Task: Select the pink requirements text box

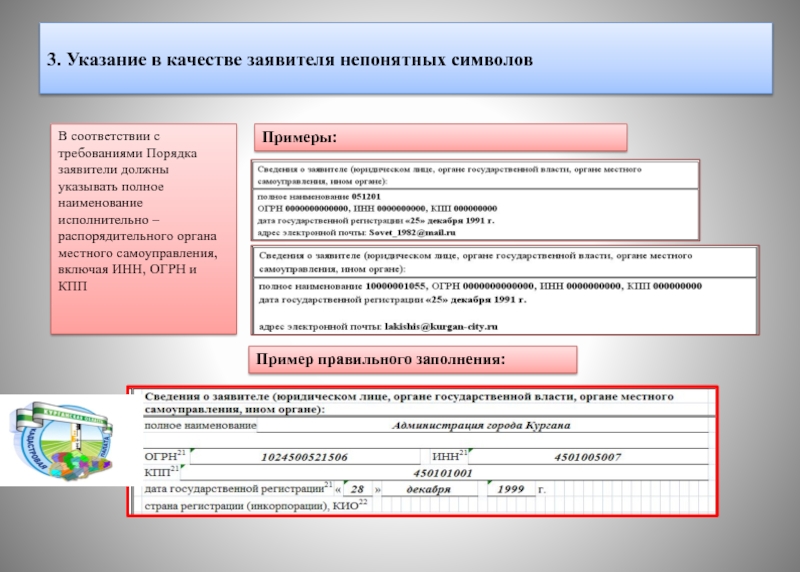Action: click(x=143, y=228)
